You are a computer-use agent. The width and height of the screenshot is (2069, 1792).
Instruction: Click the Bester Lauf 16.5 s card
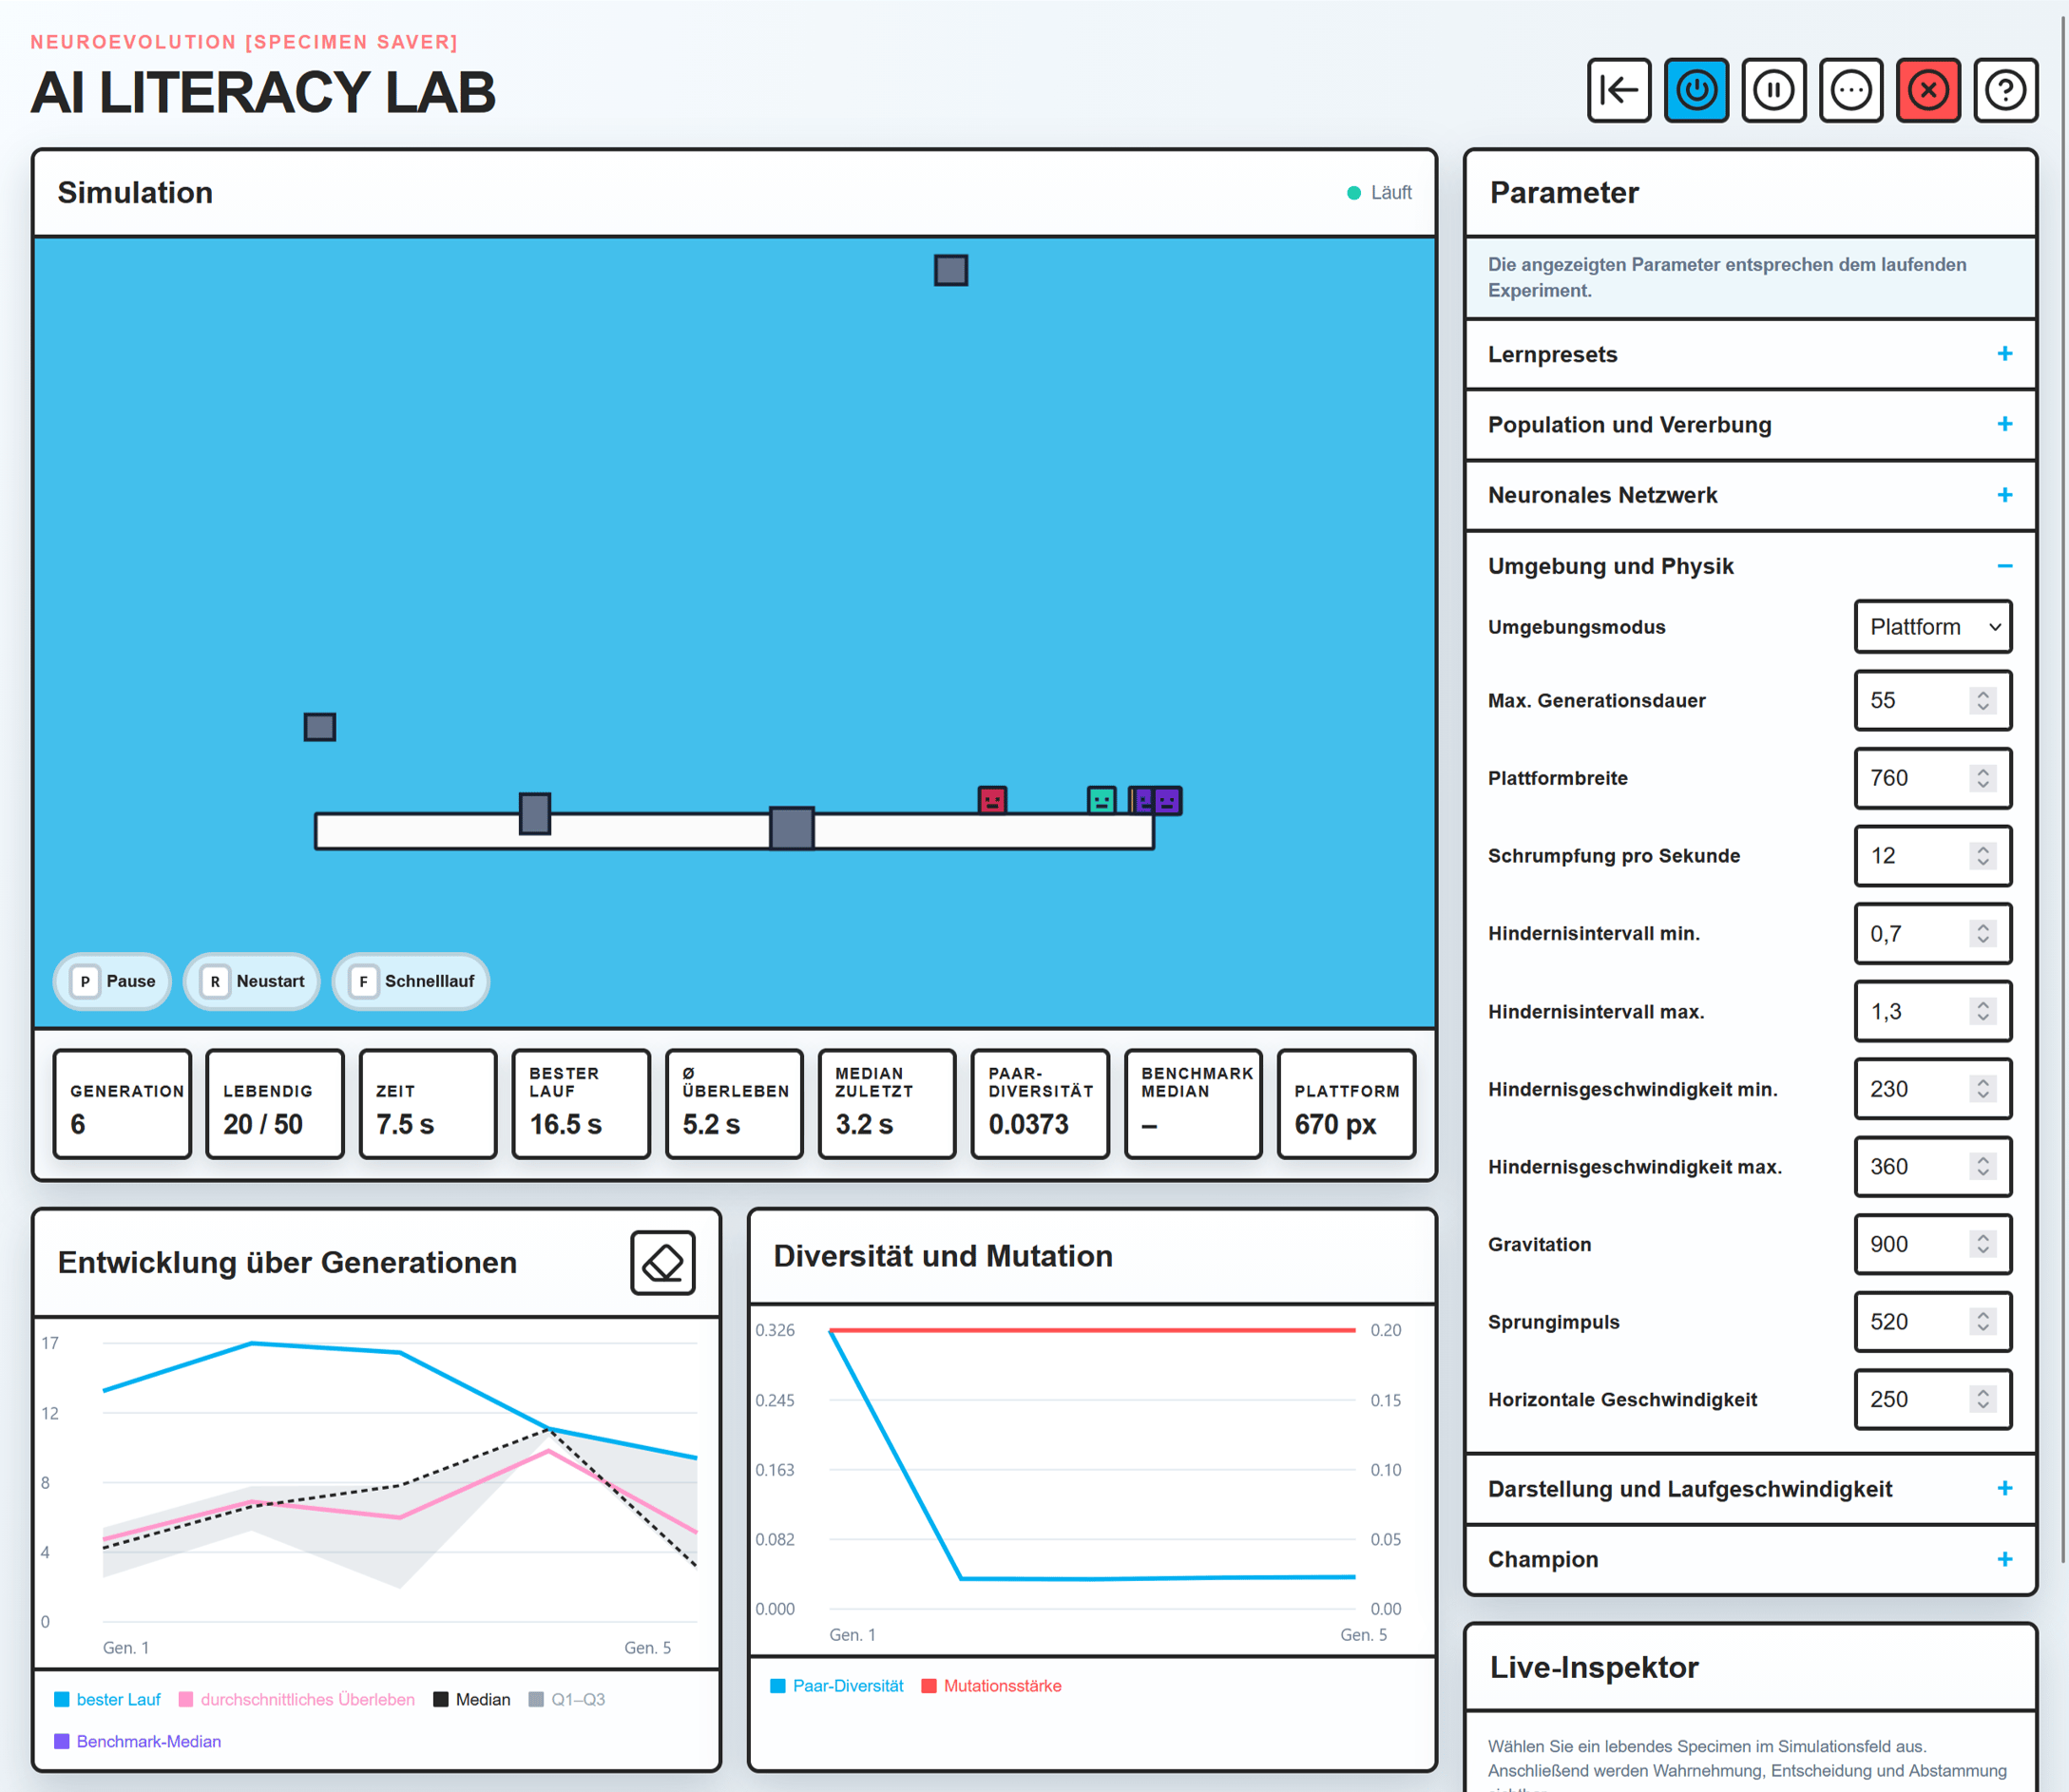pyautogui.click(x=581, y=1104)
